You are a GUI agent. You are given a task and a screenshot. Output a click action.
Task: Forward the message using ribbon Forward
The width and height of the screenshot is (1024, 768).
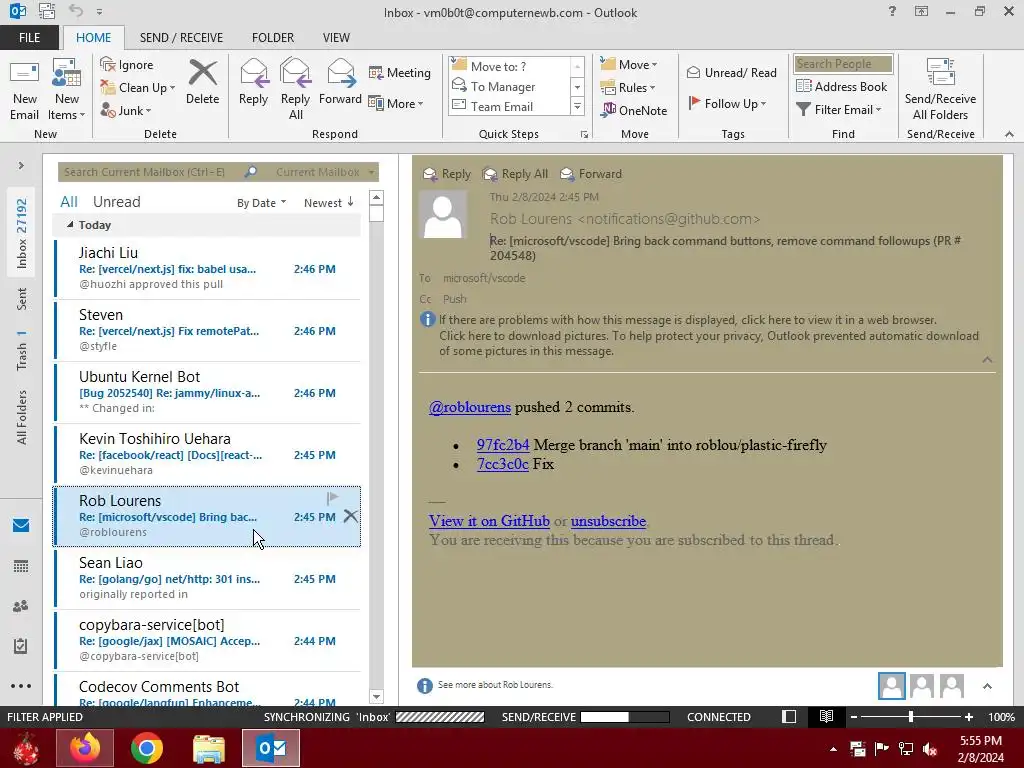point(340,82)
